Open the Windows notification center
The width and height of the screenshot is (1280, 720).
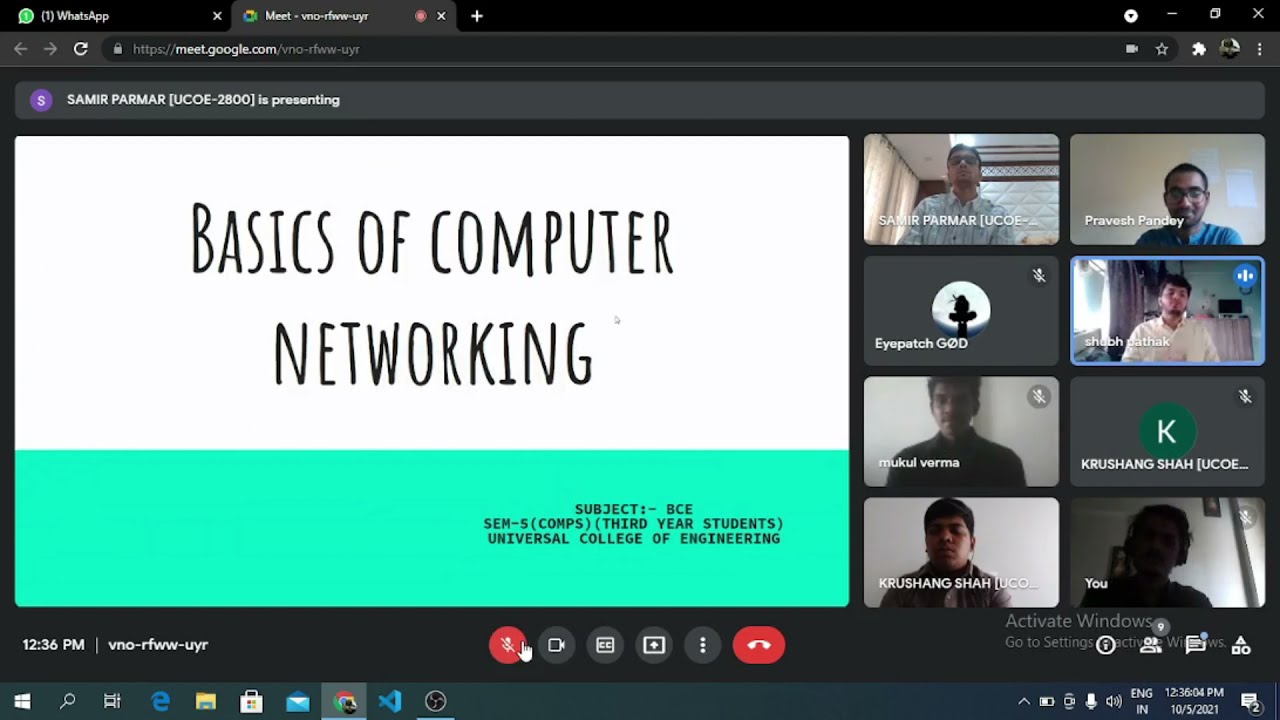click(x=1250, y=702)
